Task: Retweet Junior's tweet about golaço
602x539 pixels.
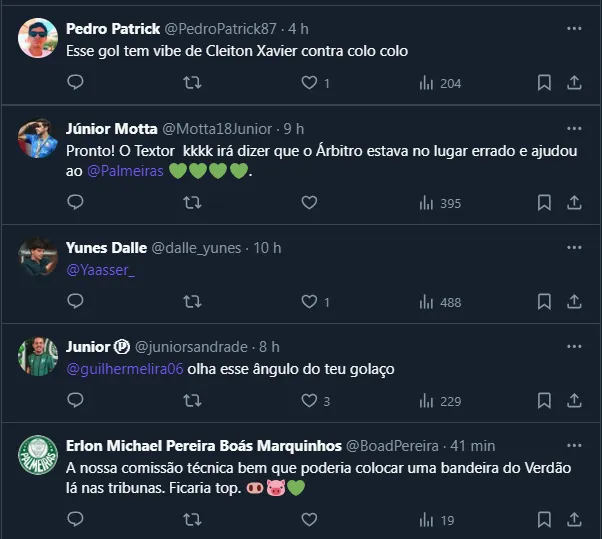Action: click(192, 401)
